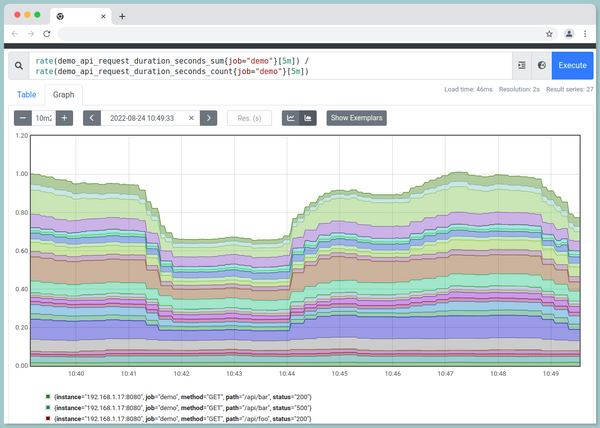Advance to next end time
The width and height of the screenshot is (600, 428).
coord(208,118)
